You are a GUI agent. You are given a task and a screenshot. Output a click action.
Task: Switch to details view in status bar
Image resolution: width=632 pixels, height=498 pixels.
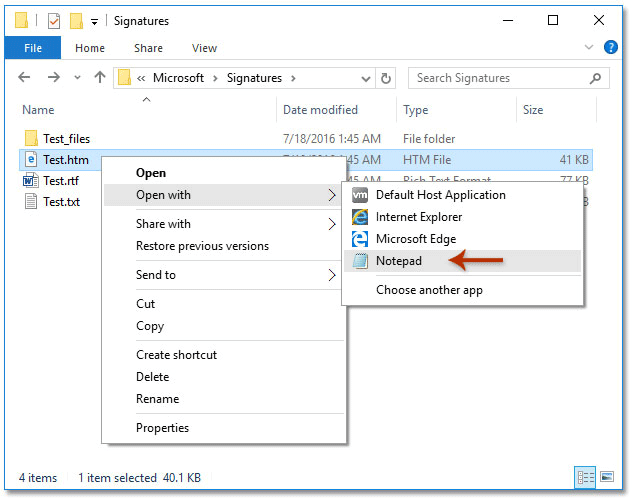(583, 478)
